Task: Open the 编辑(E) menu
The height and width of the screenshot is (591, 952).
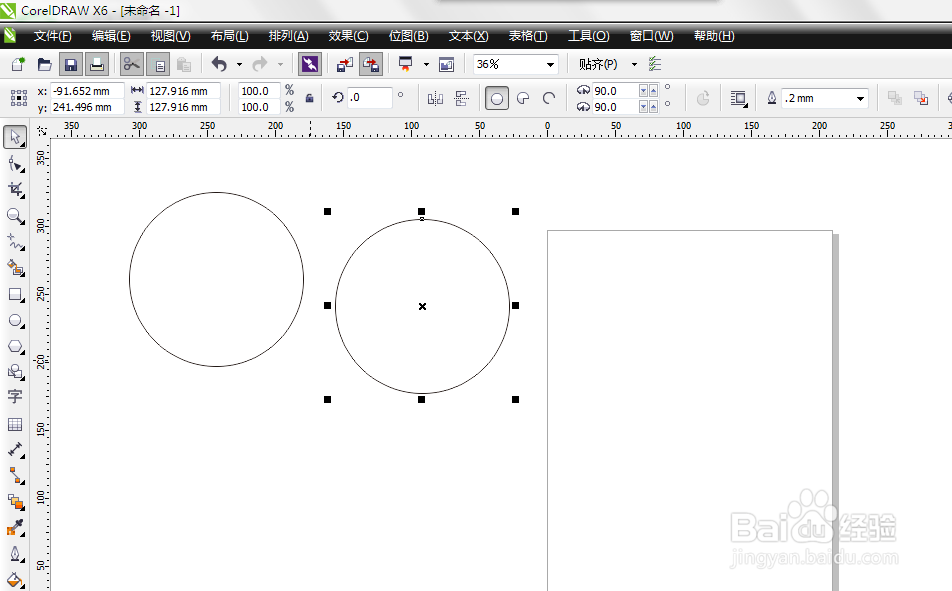Action: (111, 36)
